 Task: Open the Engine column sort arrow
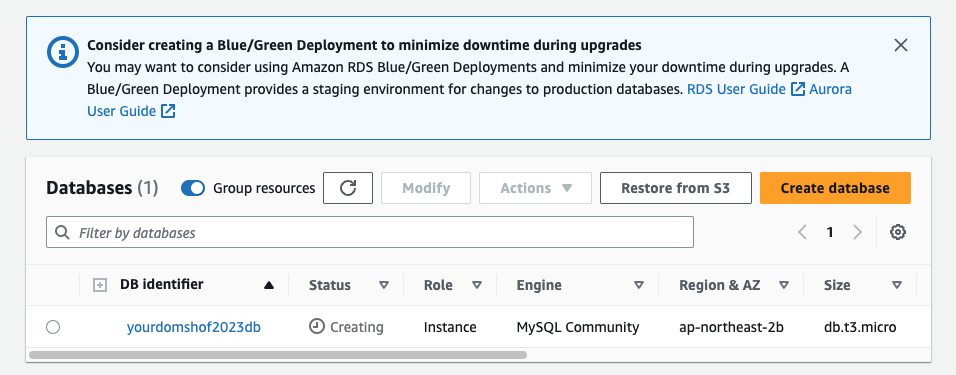[639, 285]
